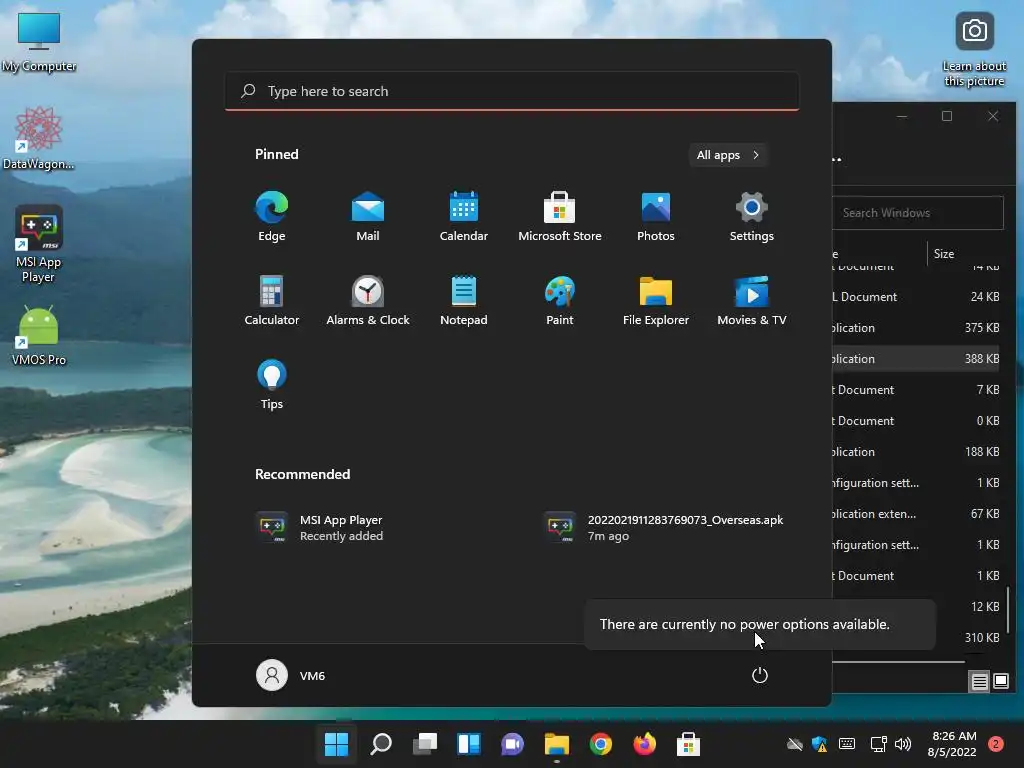The image size is (1024, 768).
Task: Click Learn about this picture icon
Action: click(x=974, y=50)
